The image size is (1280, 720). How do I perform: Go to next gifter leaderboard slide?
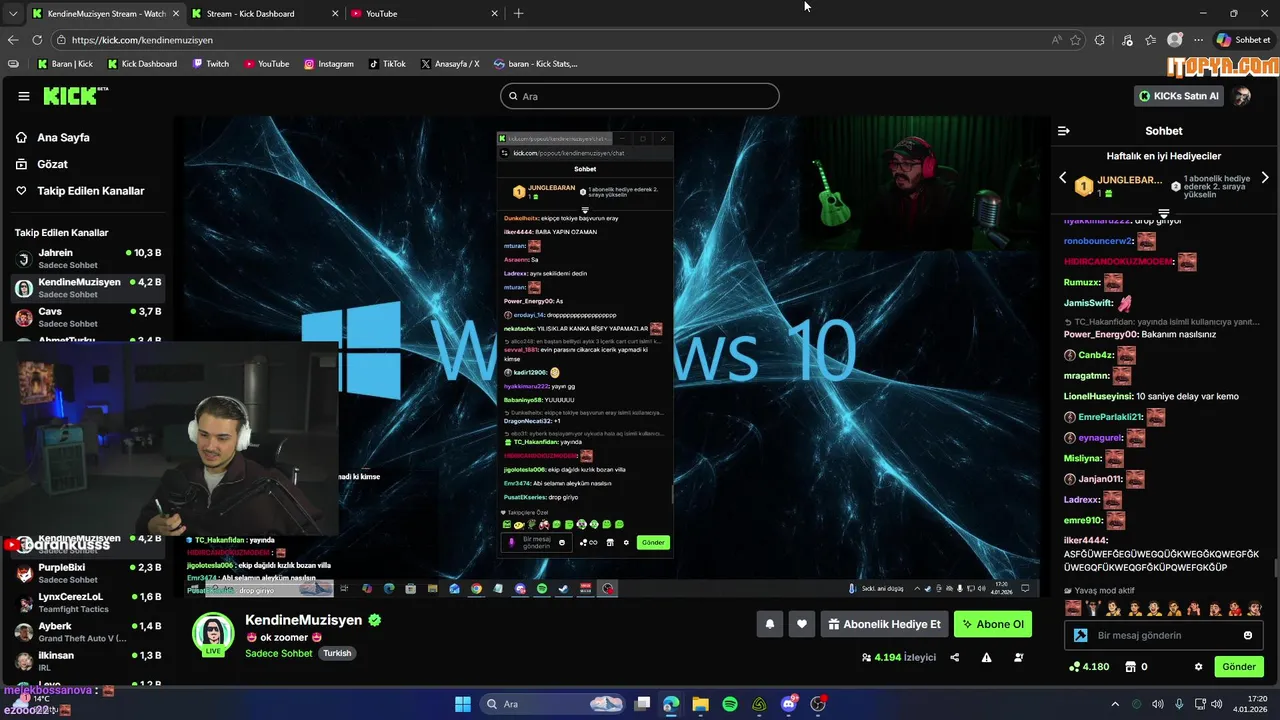[x=1265, y=178]
